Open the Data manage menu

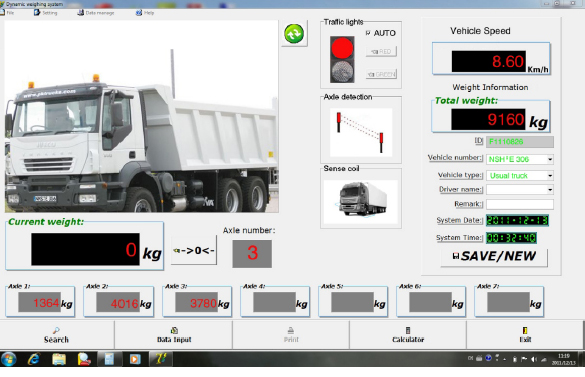(96, 13)
